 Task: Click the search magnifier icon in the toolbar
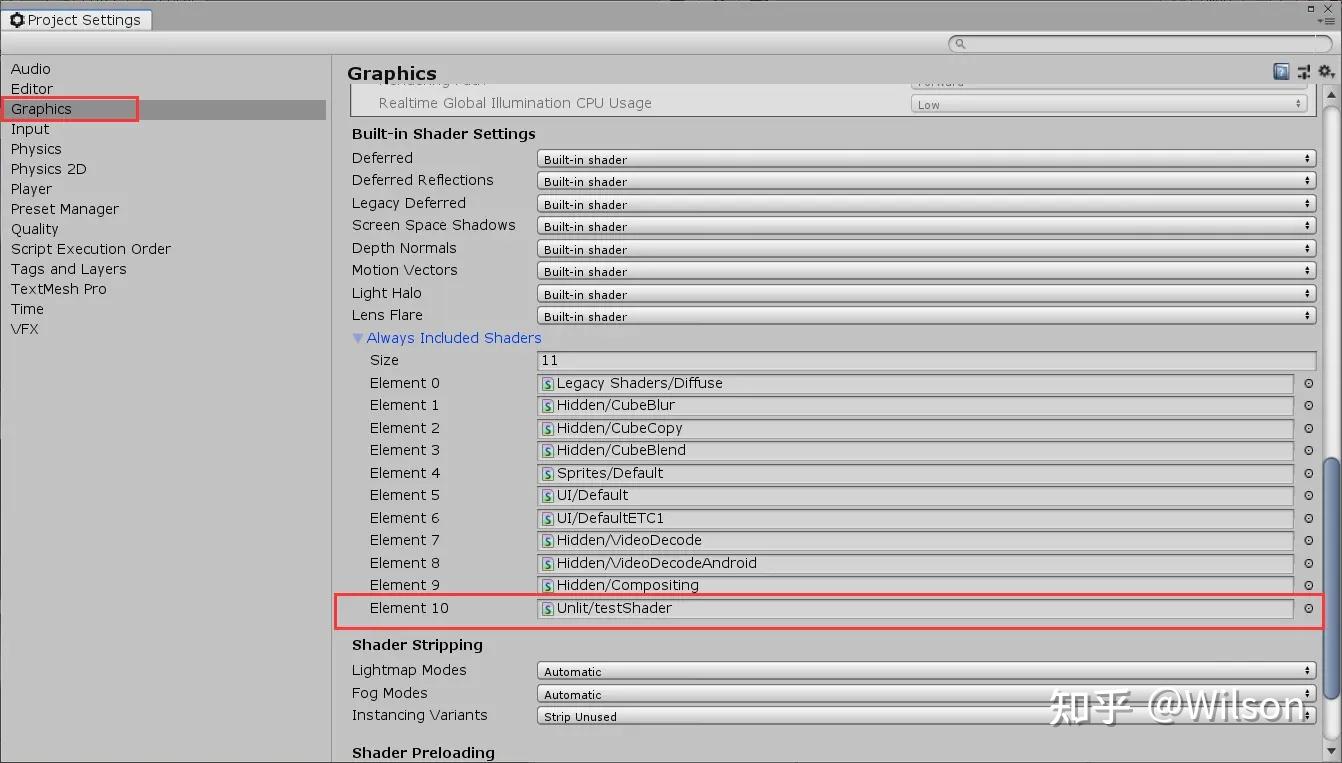[x=961, y=44]
